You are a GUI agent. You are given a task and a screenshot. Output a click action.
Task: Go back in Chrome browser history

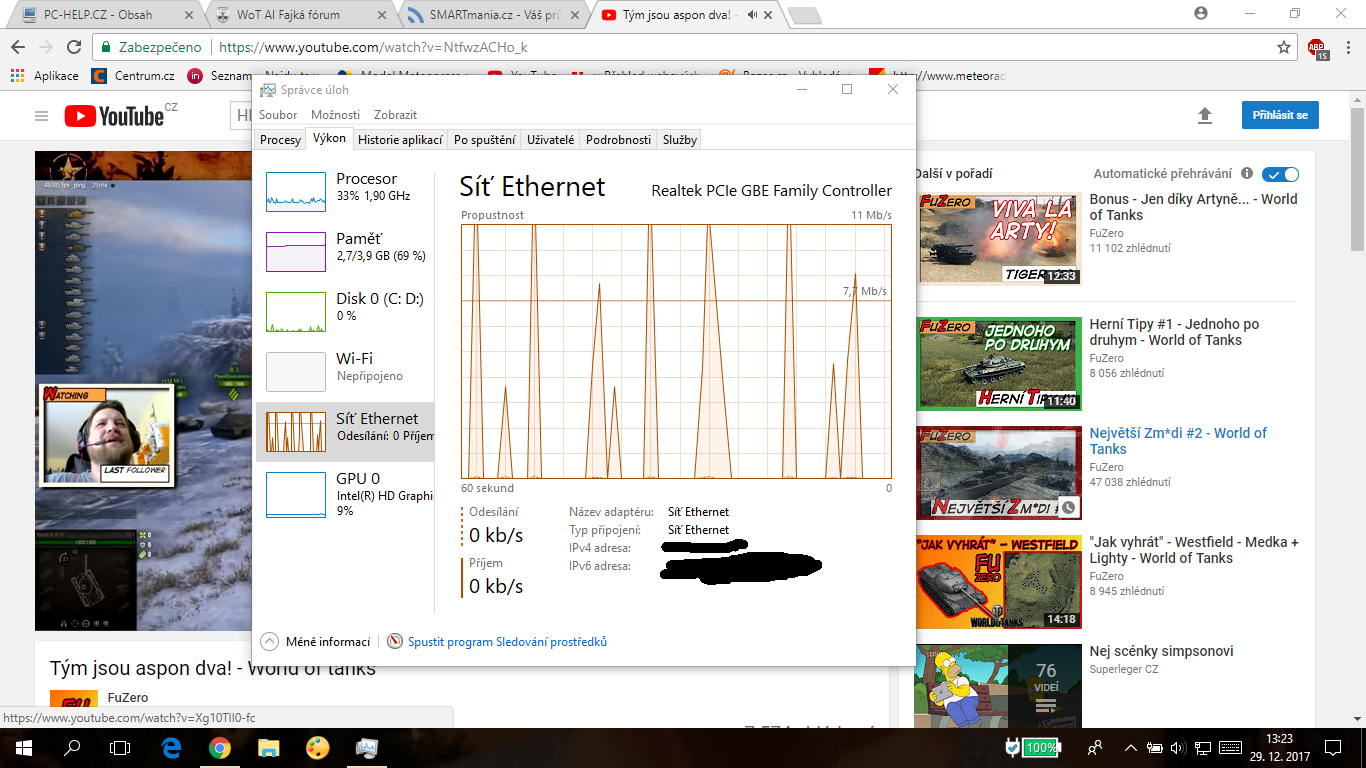pos(17,47)
